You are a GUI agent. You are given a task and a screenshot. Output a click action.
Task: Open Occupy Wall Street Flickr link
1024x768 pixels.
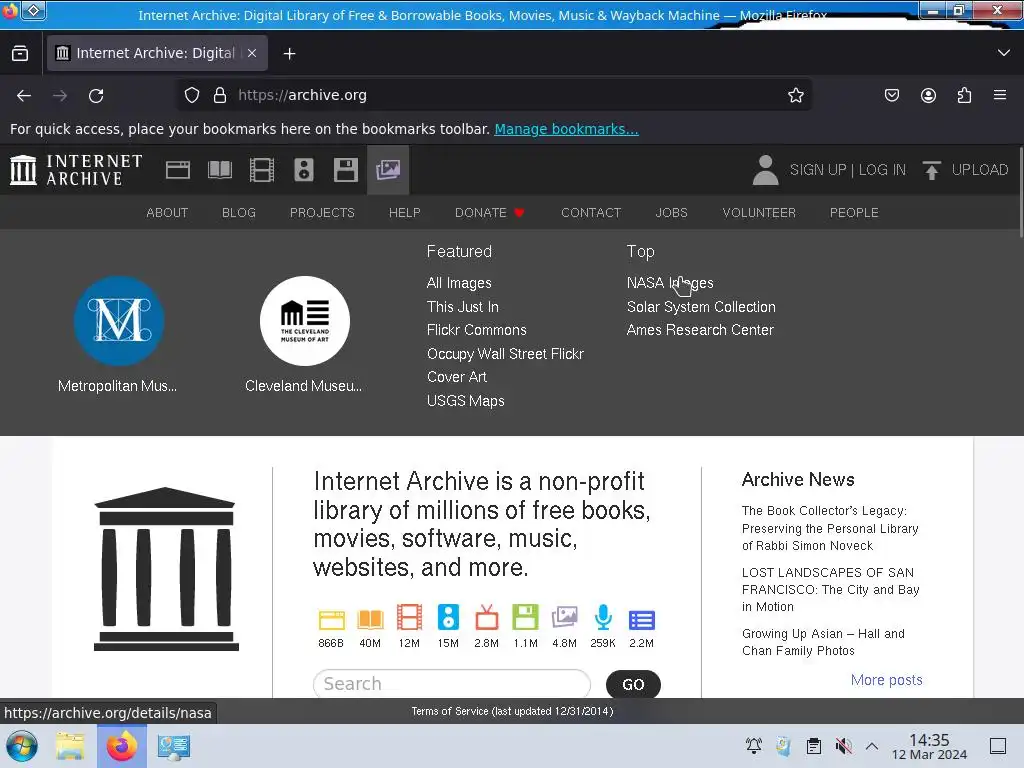coord(505,354)
